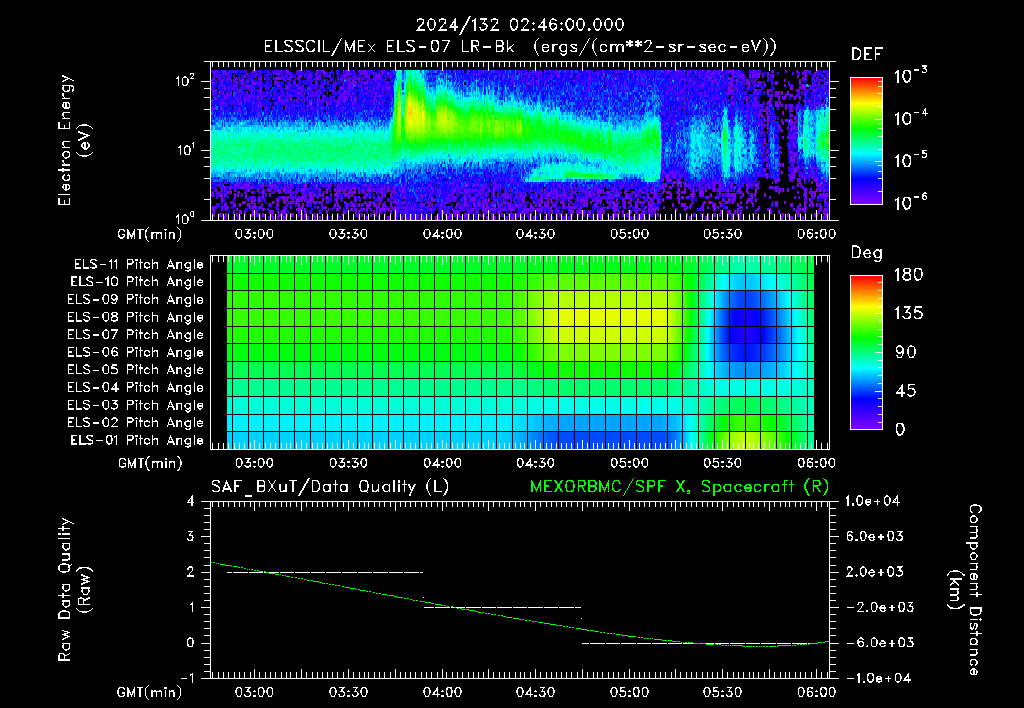Click the Deg pitch angle color bar
Viewport: 1024px width, 708px height.
[866, 352]
